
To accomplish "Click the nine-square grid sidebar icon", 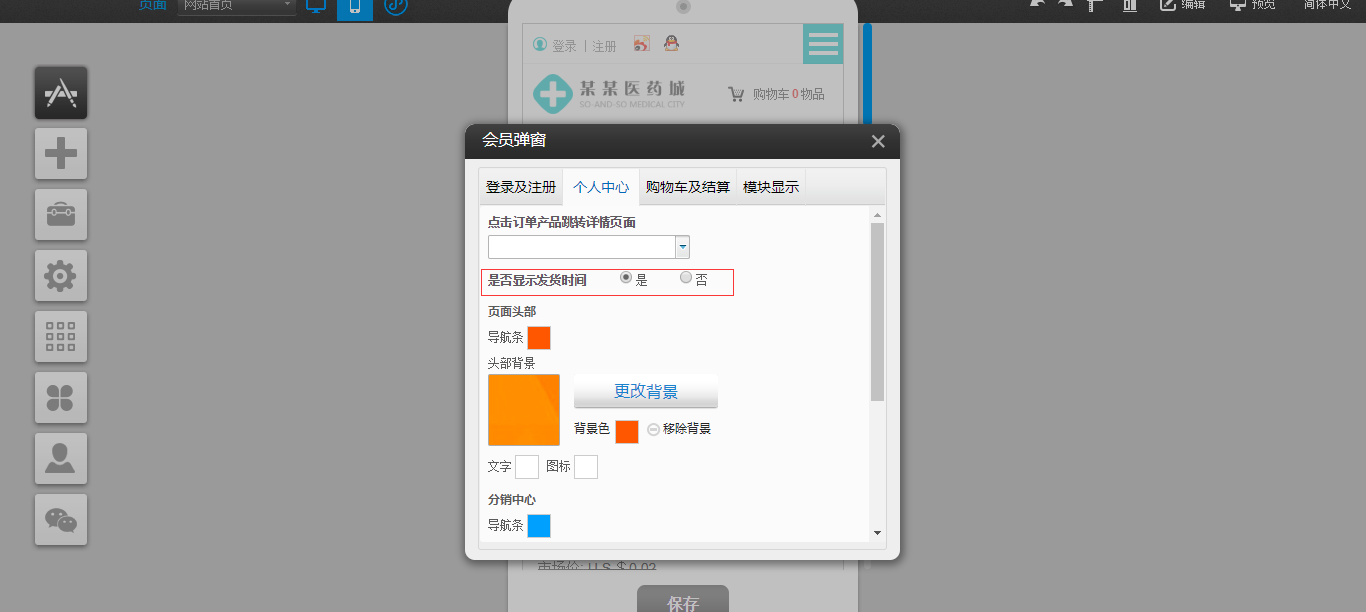I will (61, 337).
